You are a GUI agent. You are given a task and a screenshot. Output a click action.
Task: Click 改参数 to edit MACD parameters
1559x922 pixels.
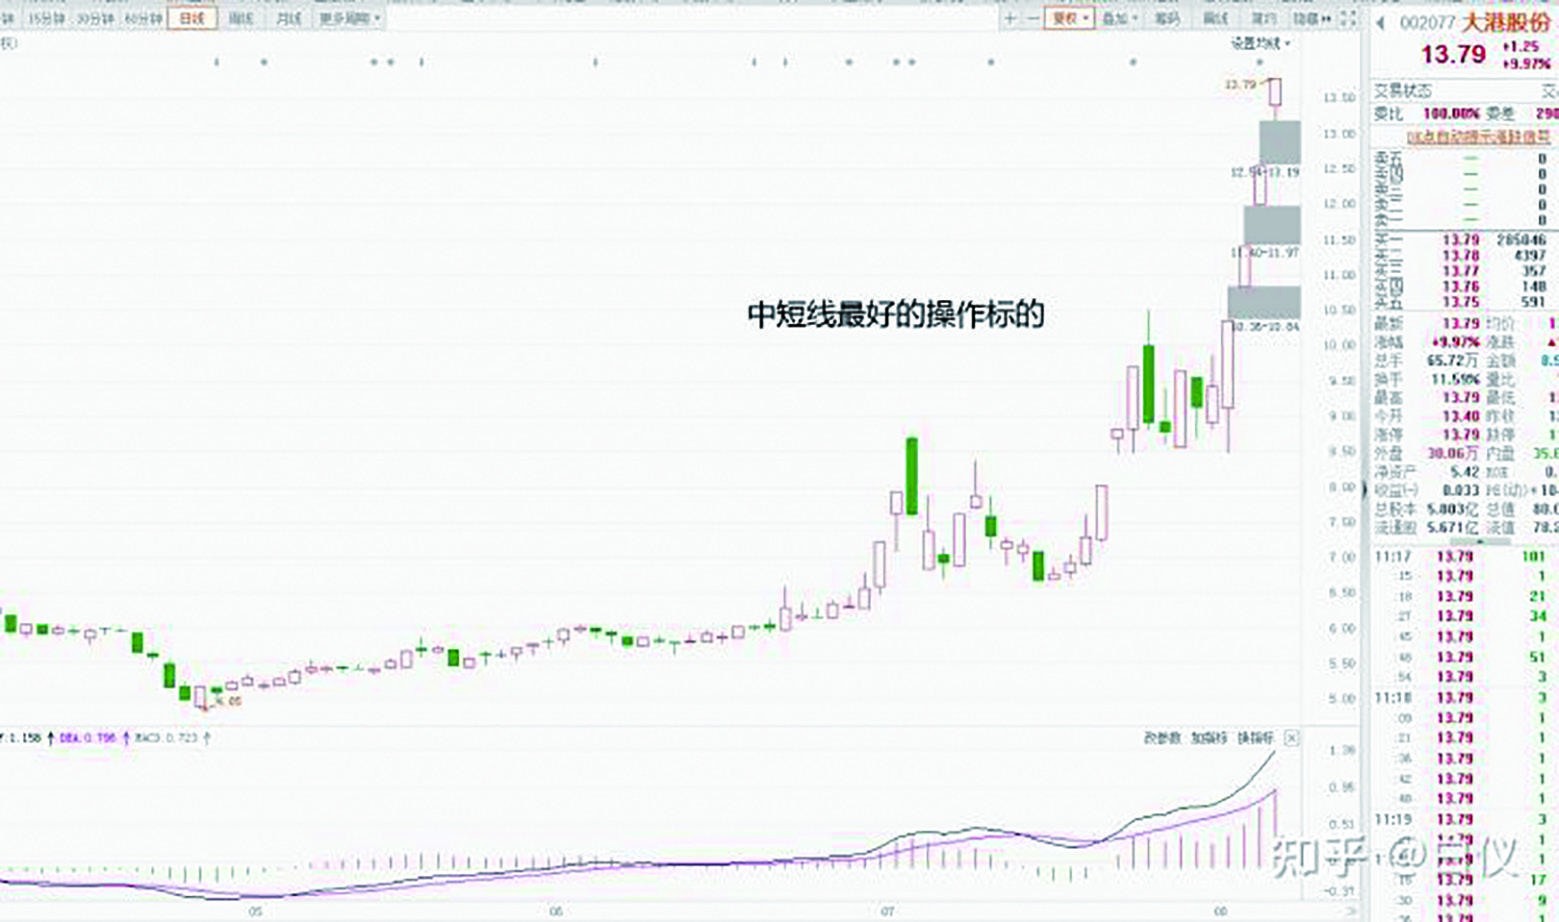point(1161,737)
